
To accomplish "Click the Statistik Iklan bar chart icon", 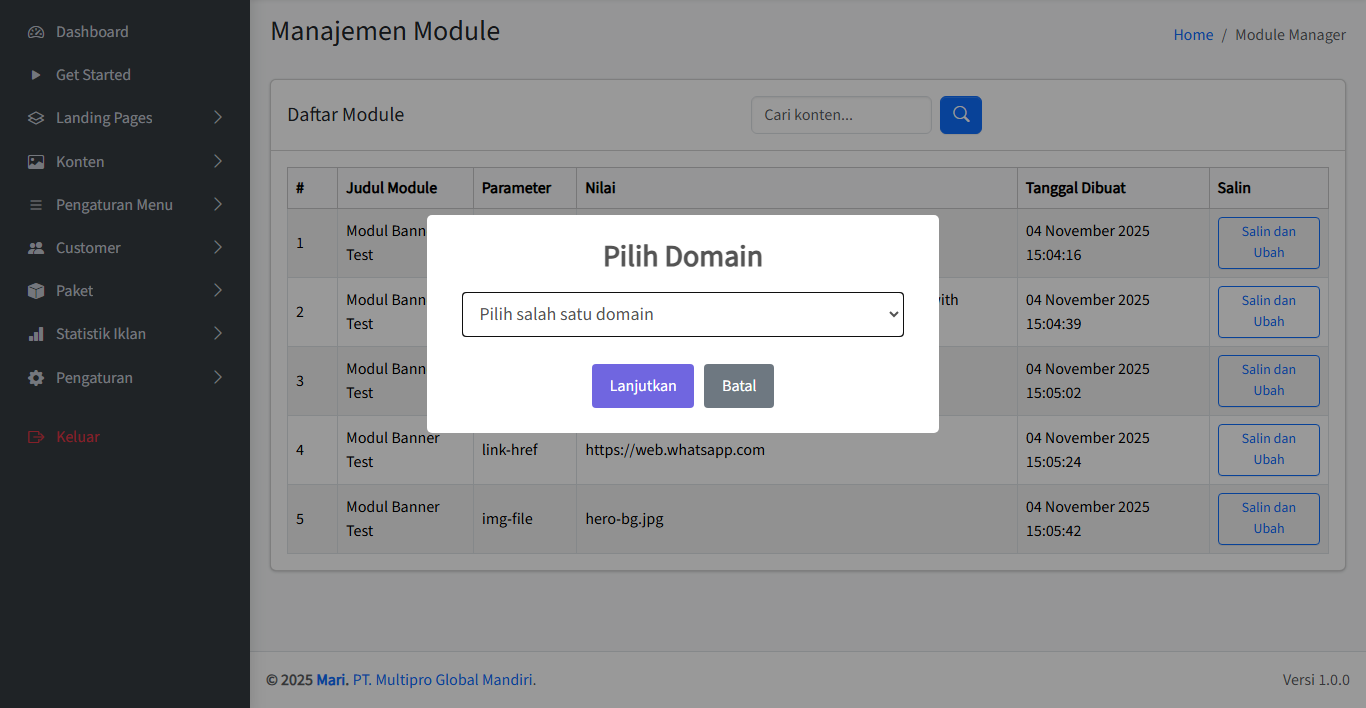I will click(36, 334).
